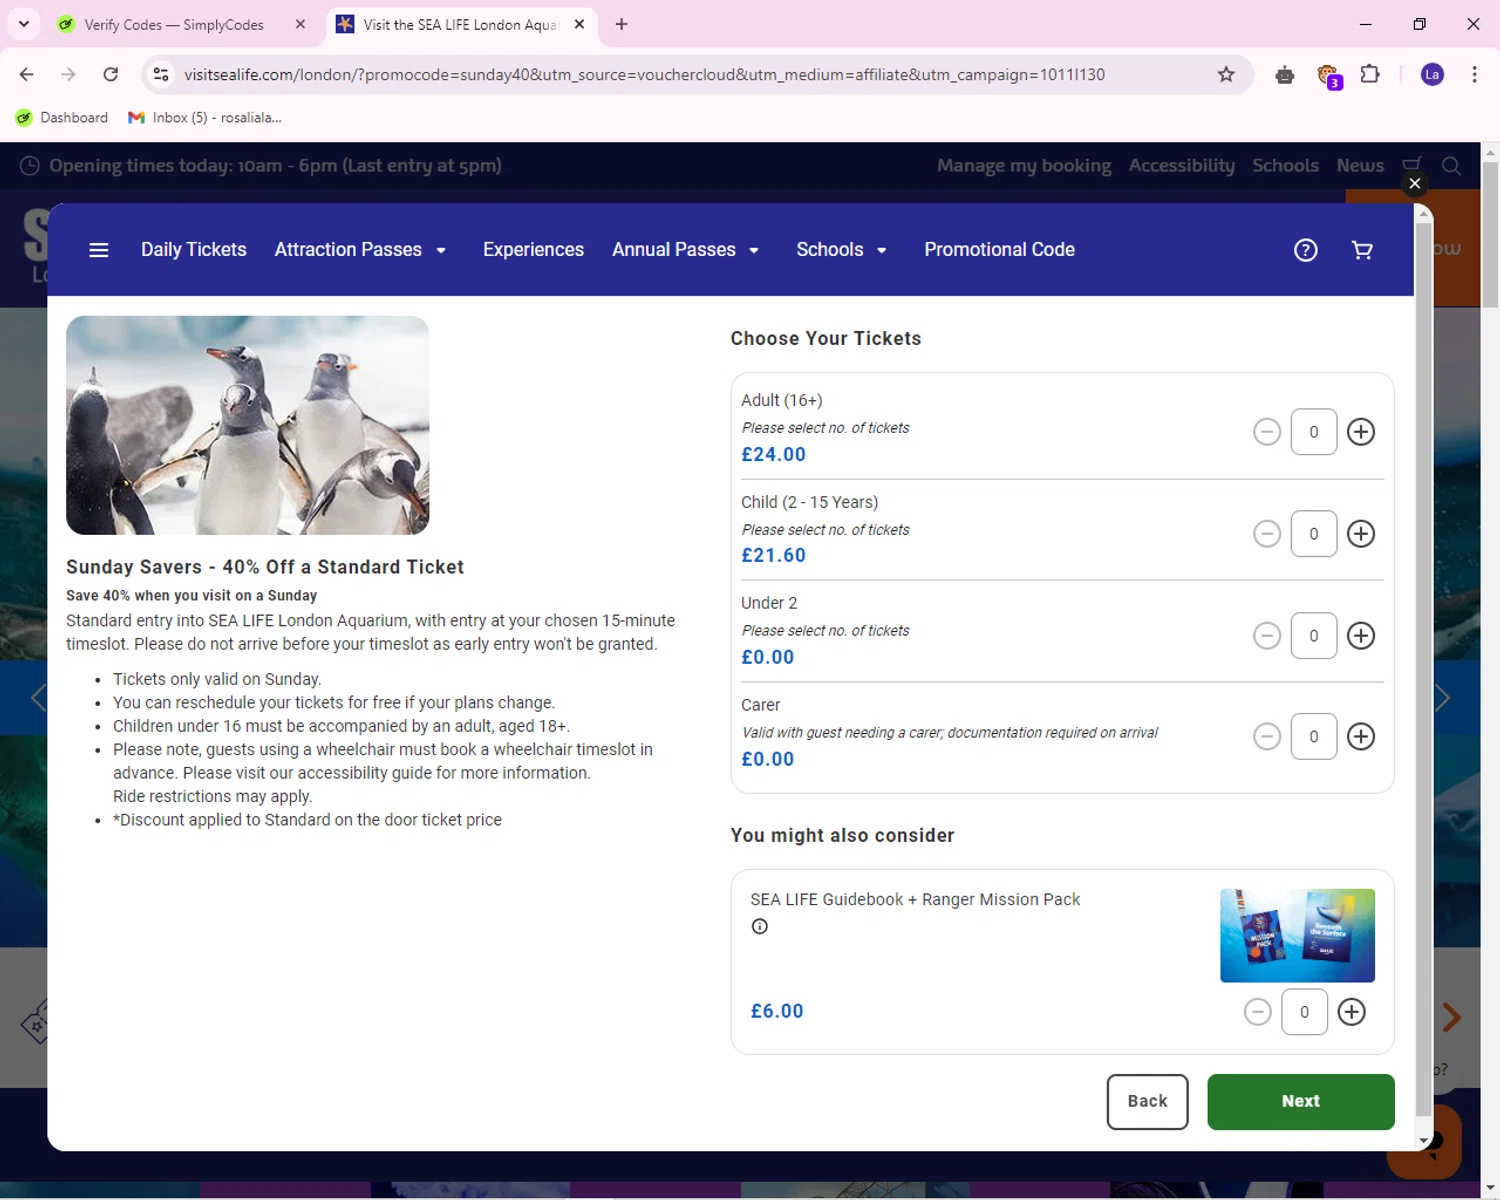Open the tab search dropdown arrow
This screenshot has width=1500, height=1200.
pyautogui.click(x=24, y=24)
